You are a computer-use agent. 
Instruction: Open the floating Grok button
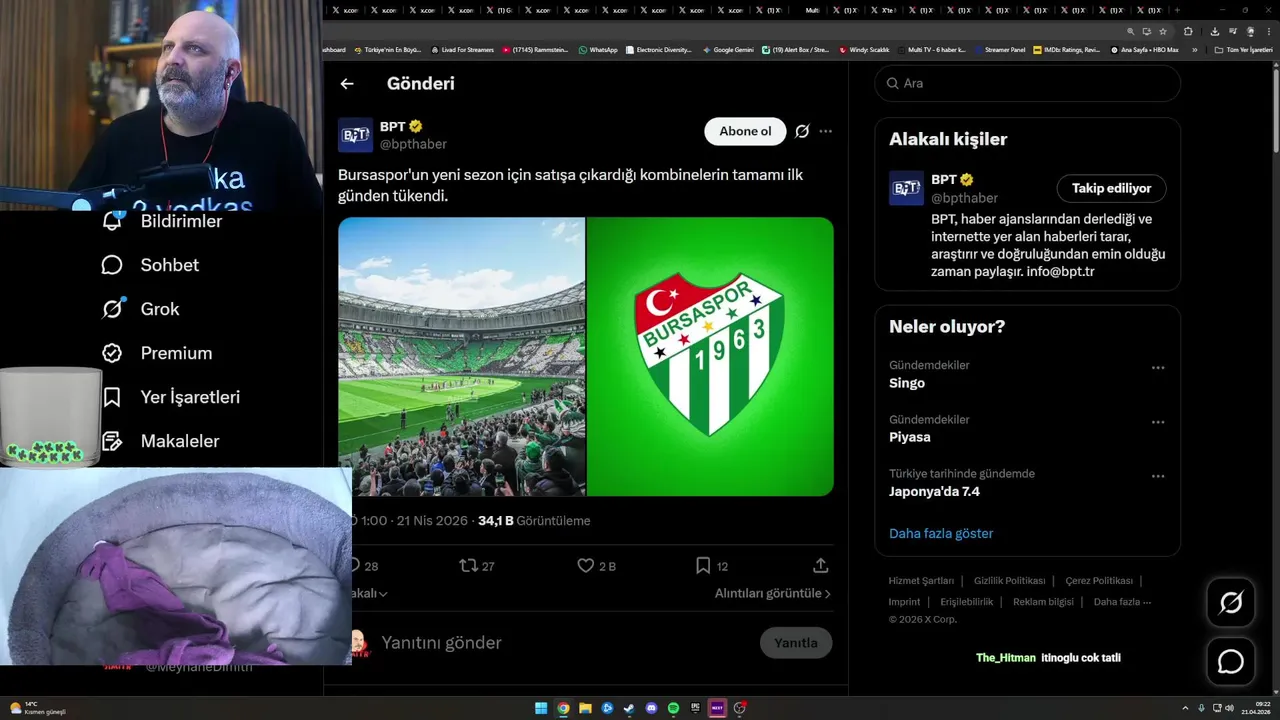[x=1230, y=602]
